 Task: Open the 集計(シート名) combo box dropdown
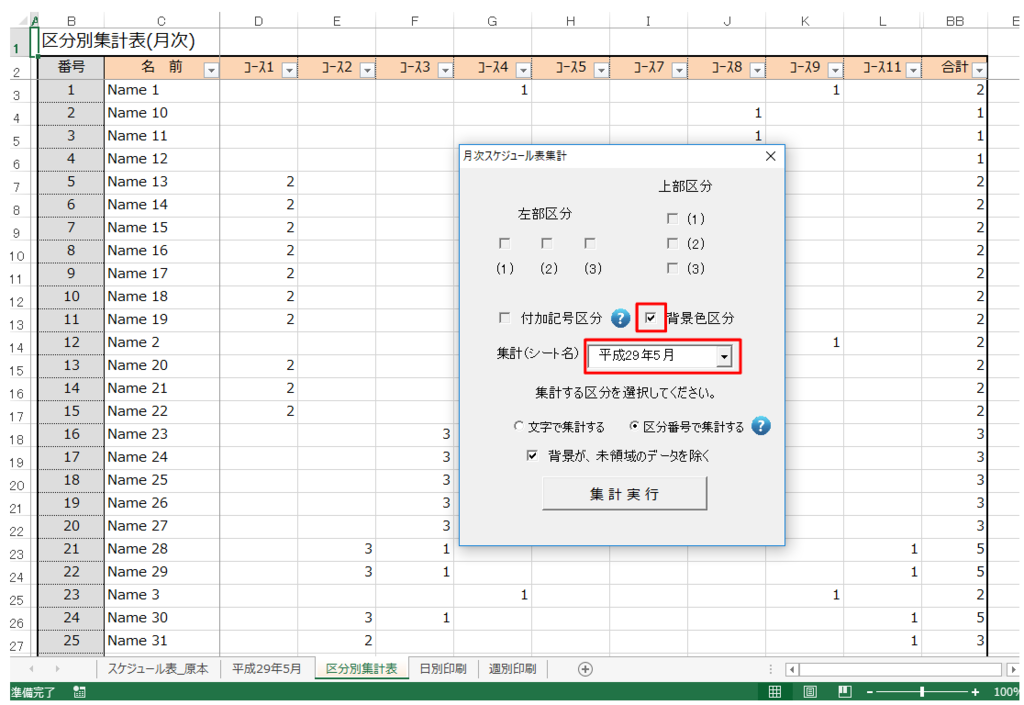tap(724, 356)
